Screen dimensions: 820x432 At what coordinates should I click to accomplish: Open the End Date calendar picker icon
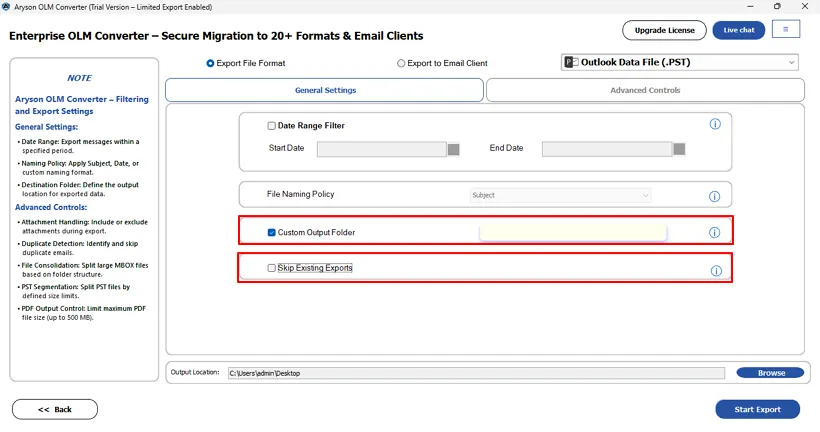click(x=679, y=149)
